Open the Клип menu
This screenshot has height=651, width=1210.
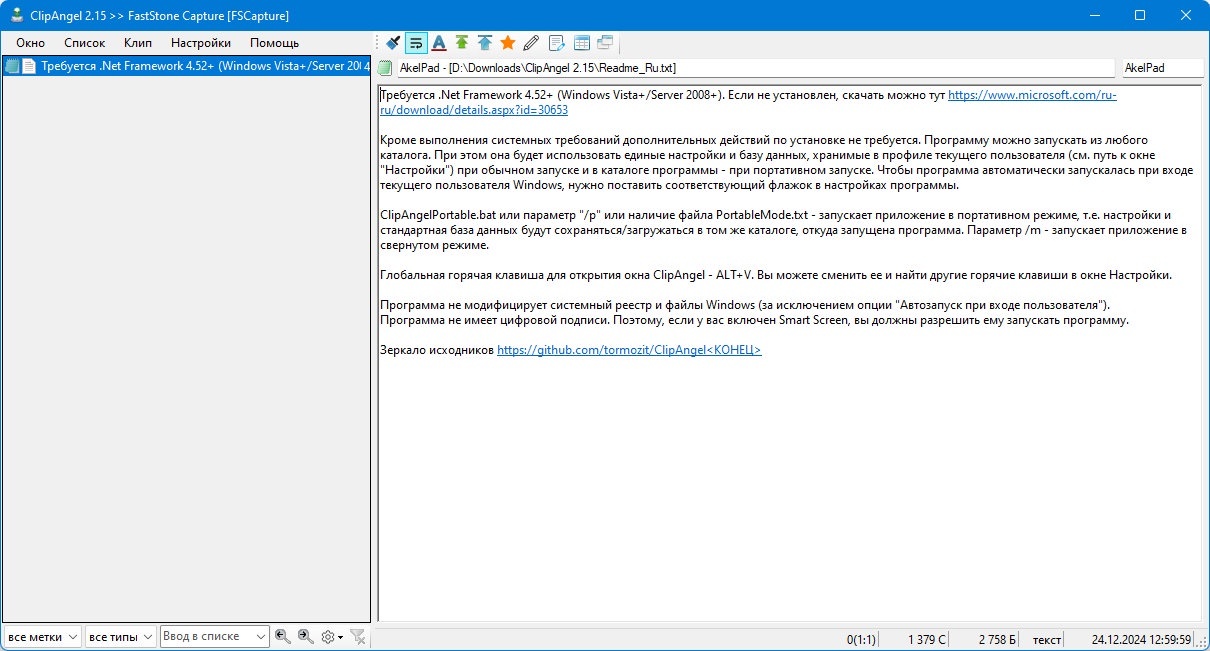[x=138, y=43]
